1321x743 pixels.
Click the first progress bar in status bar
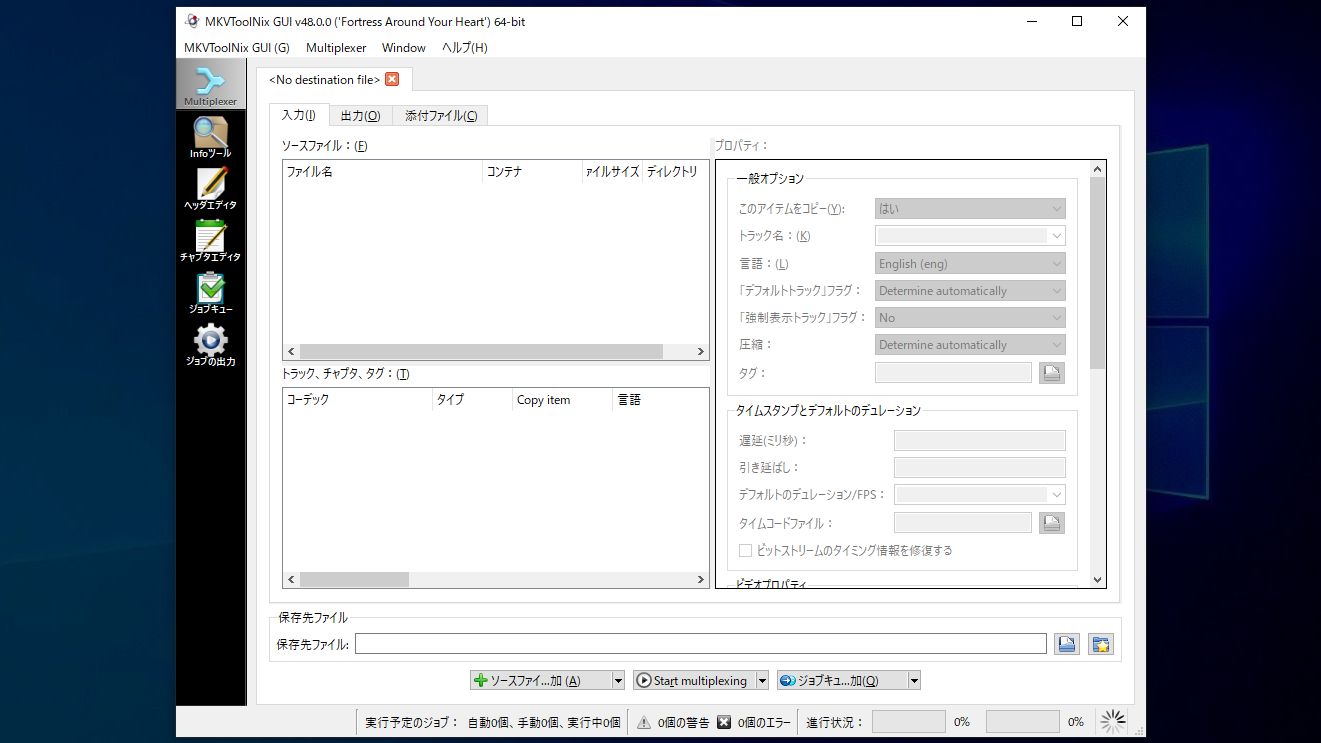point(908,722)
